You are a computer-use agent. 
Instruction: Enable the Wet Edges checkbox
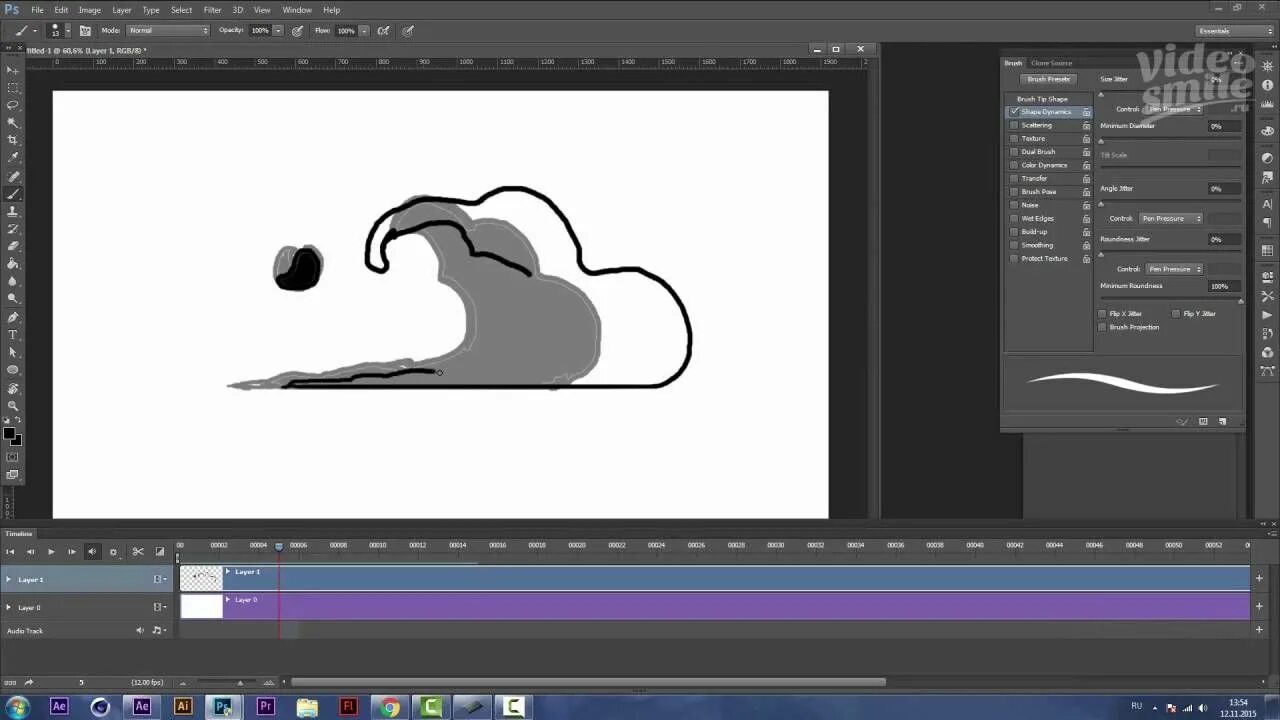point(1014,218)
